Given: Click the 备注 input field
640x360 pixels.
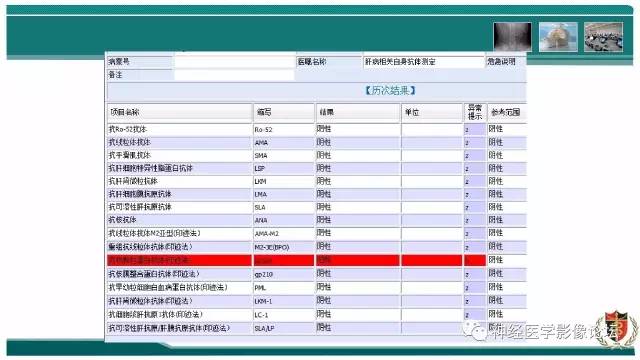Looking at the screenshot, I should pyautogui.click(x=234, y=75).
